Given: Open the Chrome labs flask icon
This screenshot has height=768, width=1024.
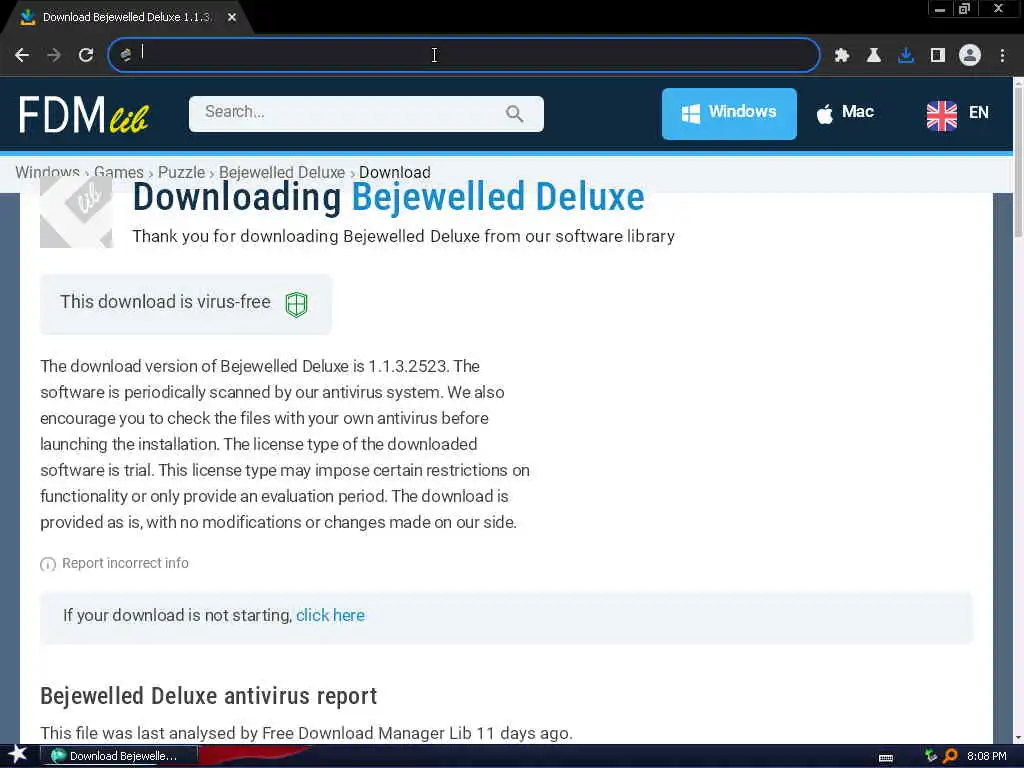Looking at the screenshot, I should 873,56.
